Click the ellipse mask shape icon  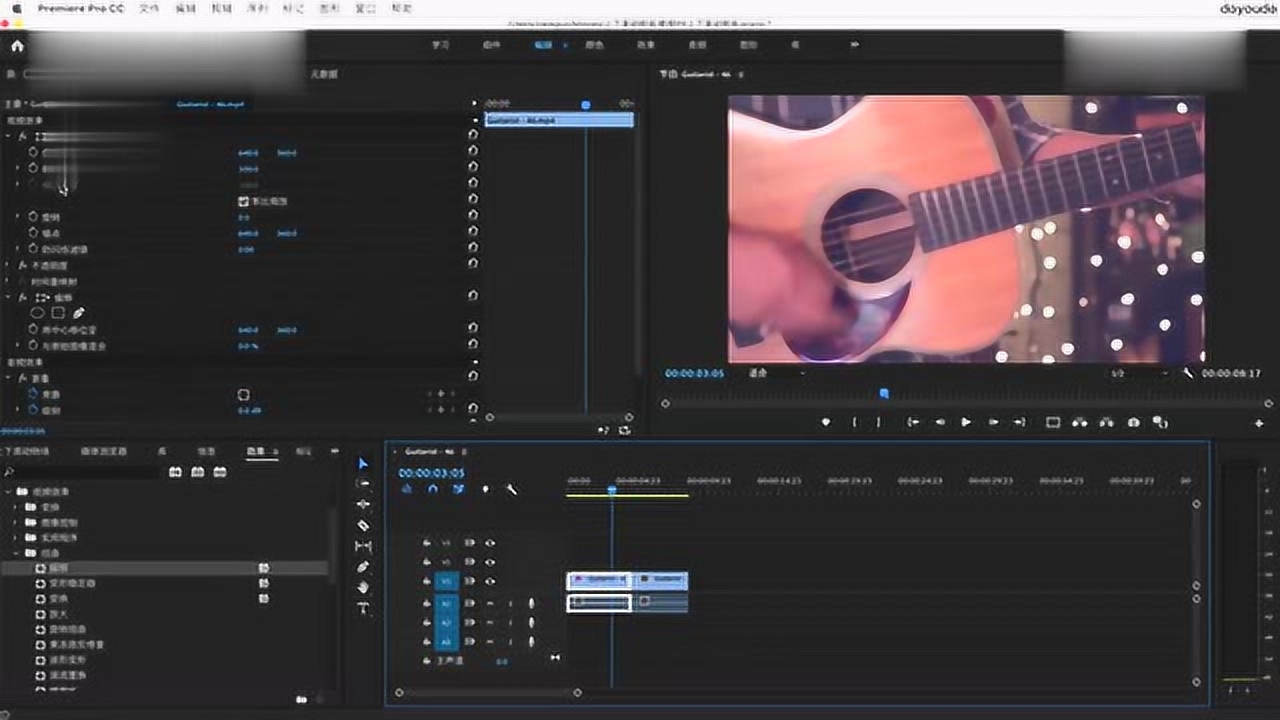point(38,313)
